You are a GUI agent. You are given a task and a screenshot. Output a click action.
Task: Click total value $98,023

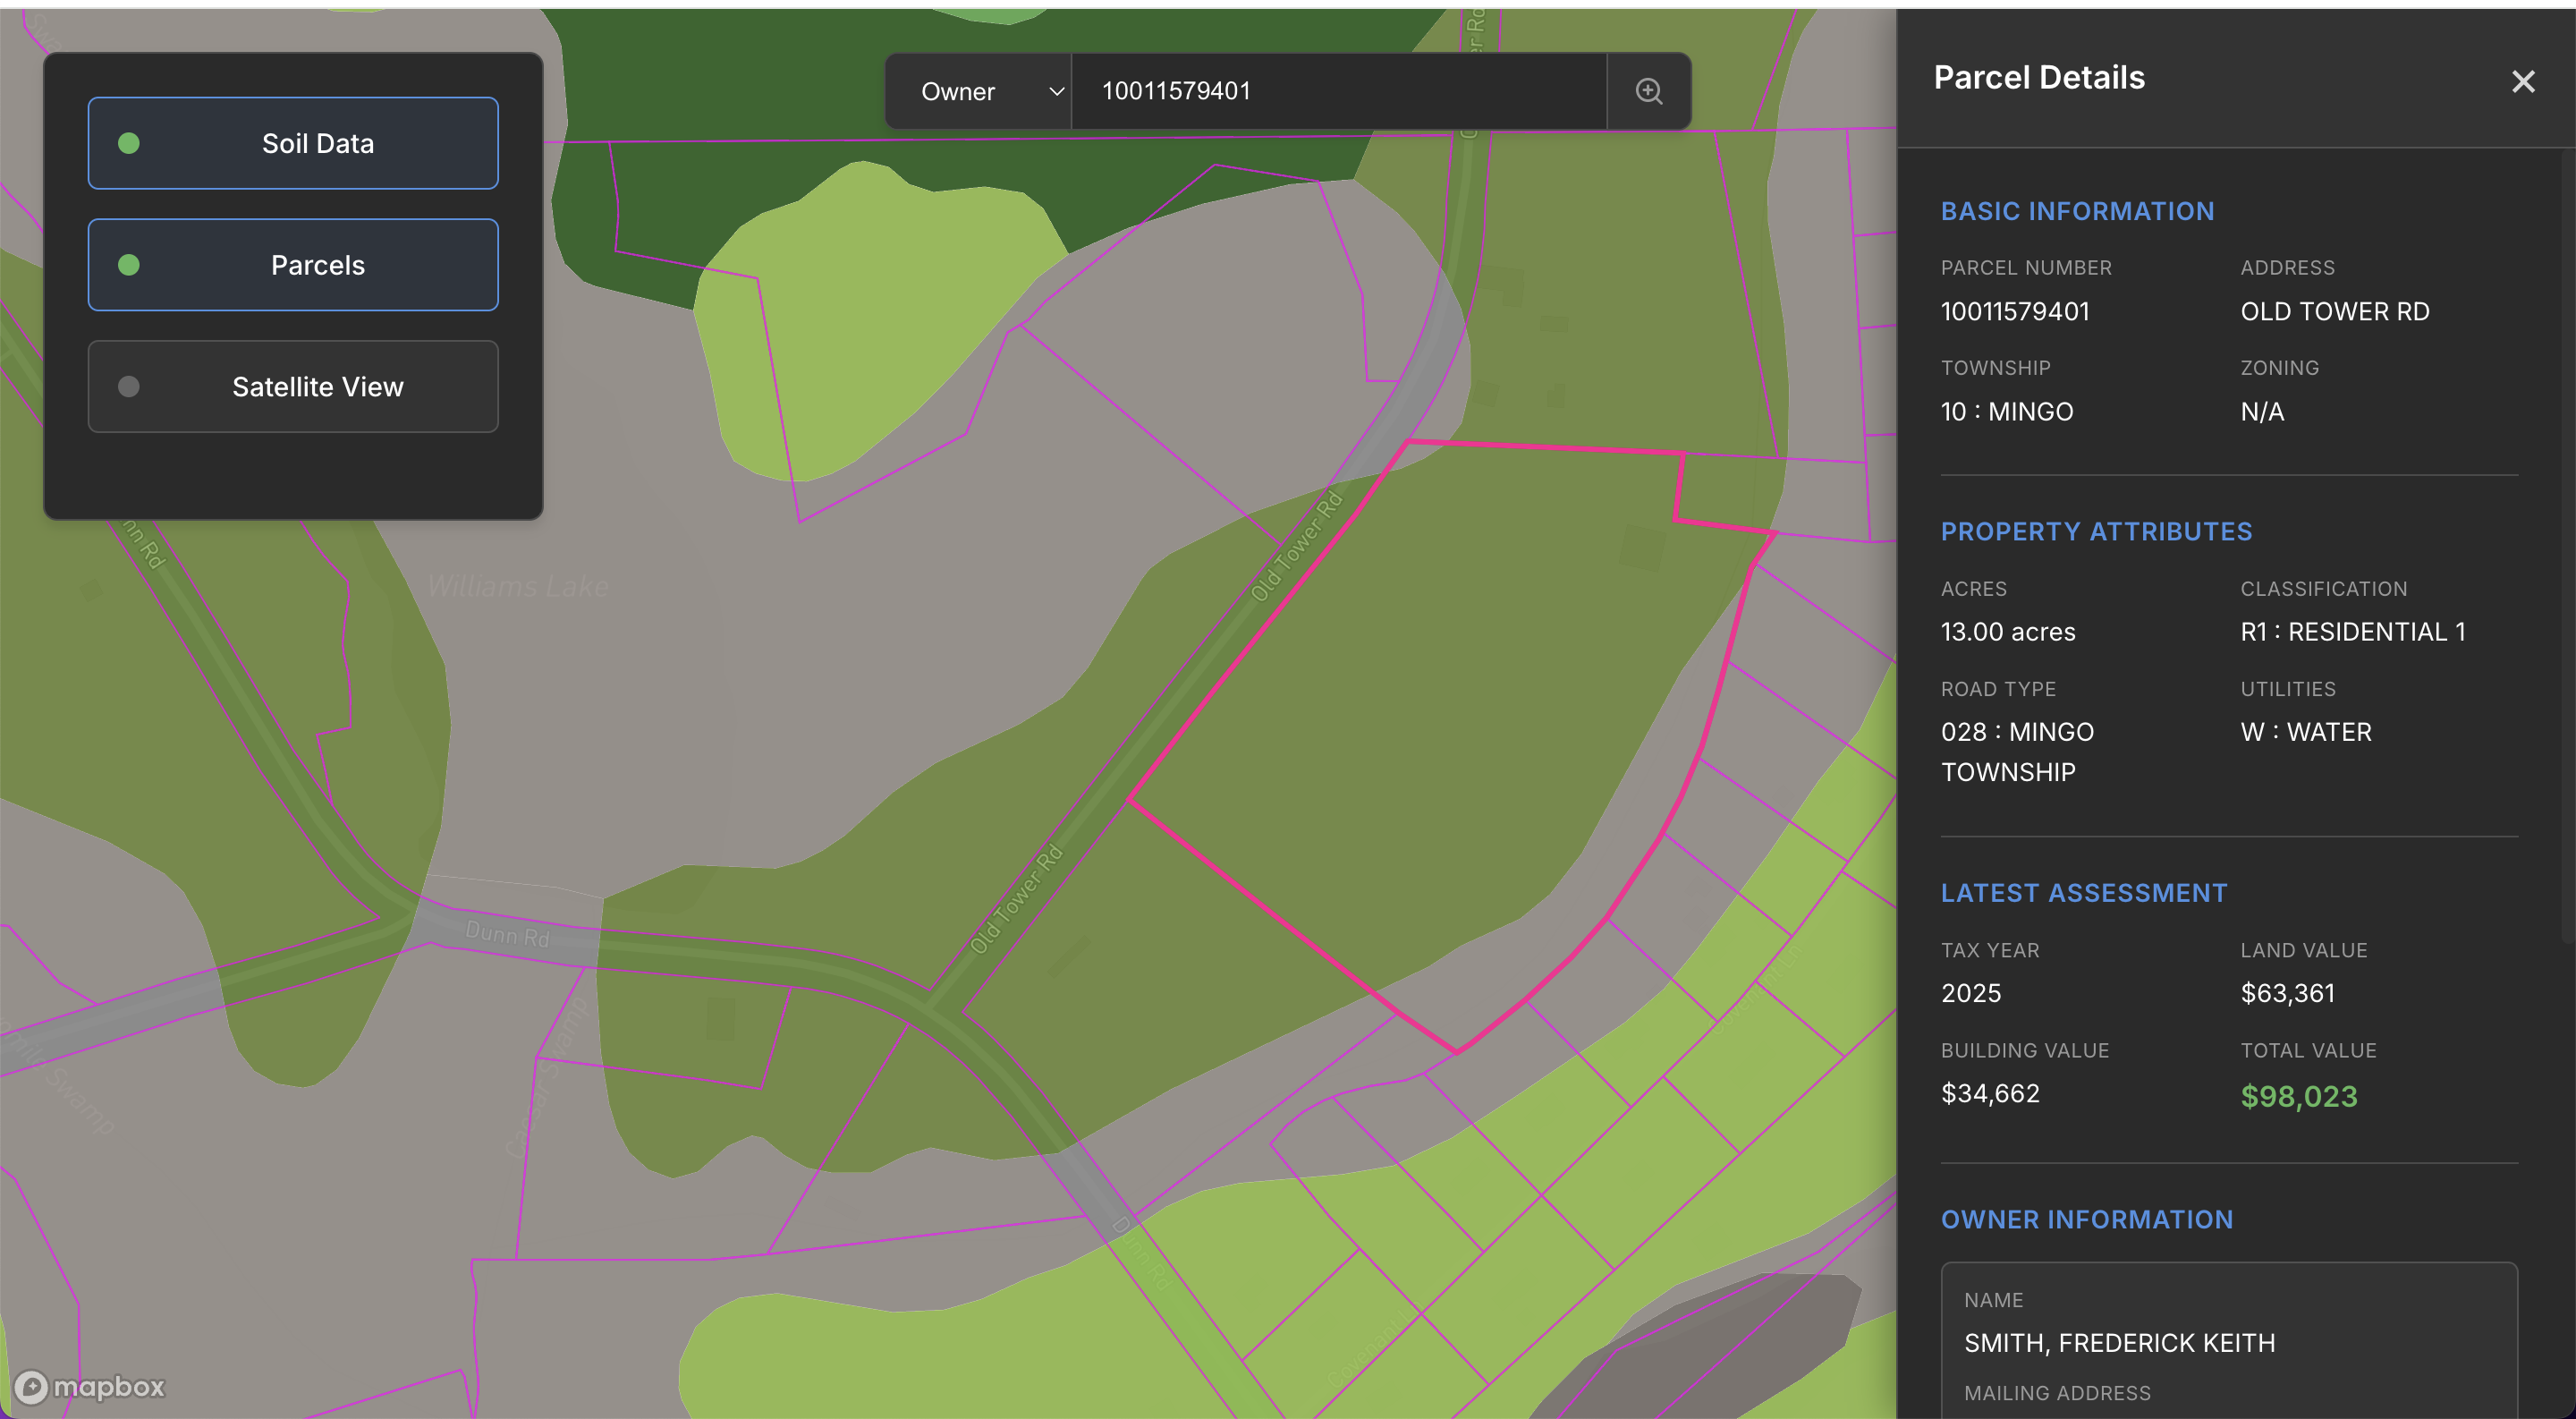[x=2298, y=1096]
